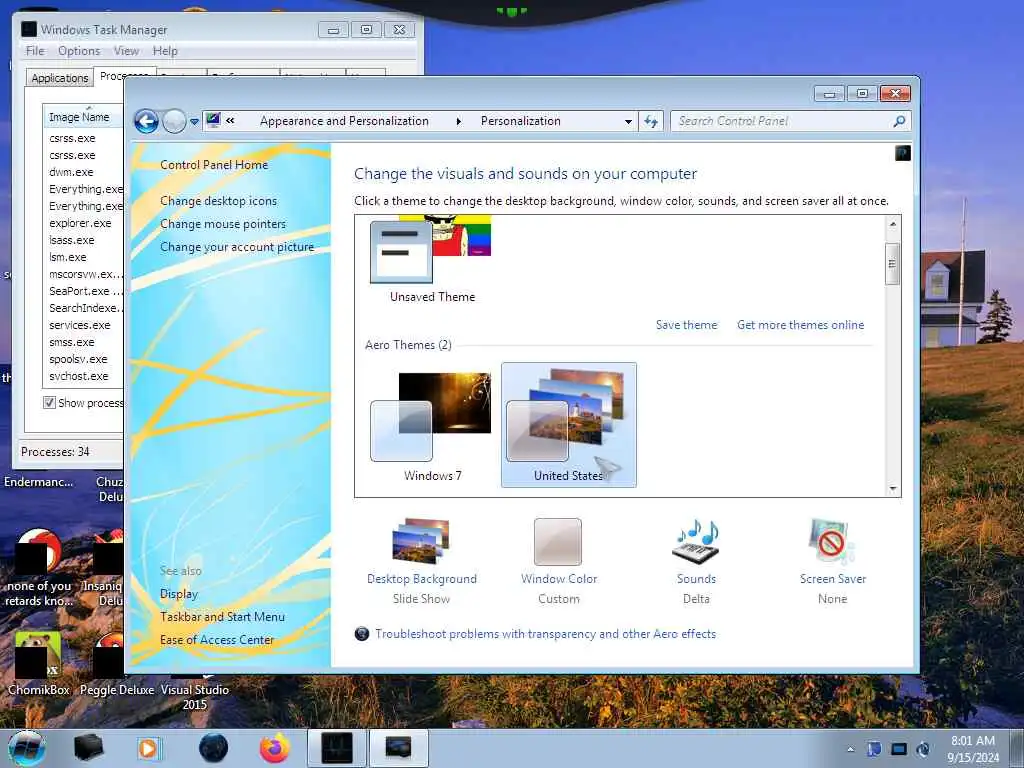Open Task Manager View menu
This screenshot has width=1024, height=768.
pos(127,51)
